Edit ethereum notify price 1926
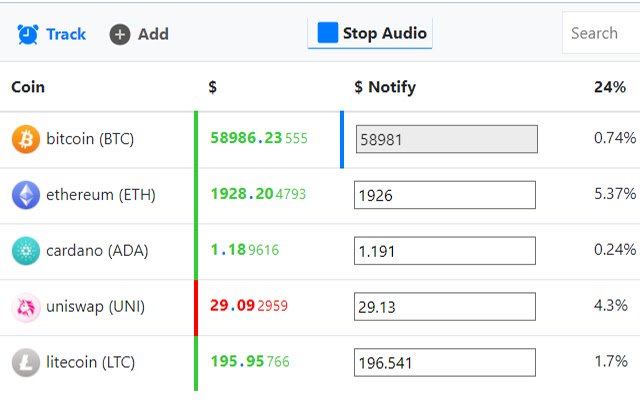The image size is (640, 400). 444,195
